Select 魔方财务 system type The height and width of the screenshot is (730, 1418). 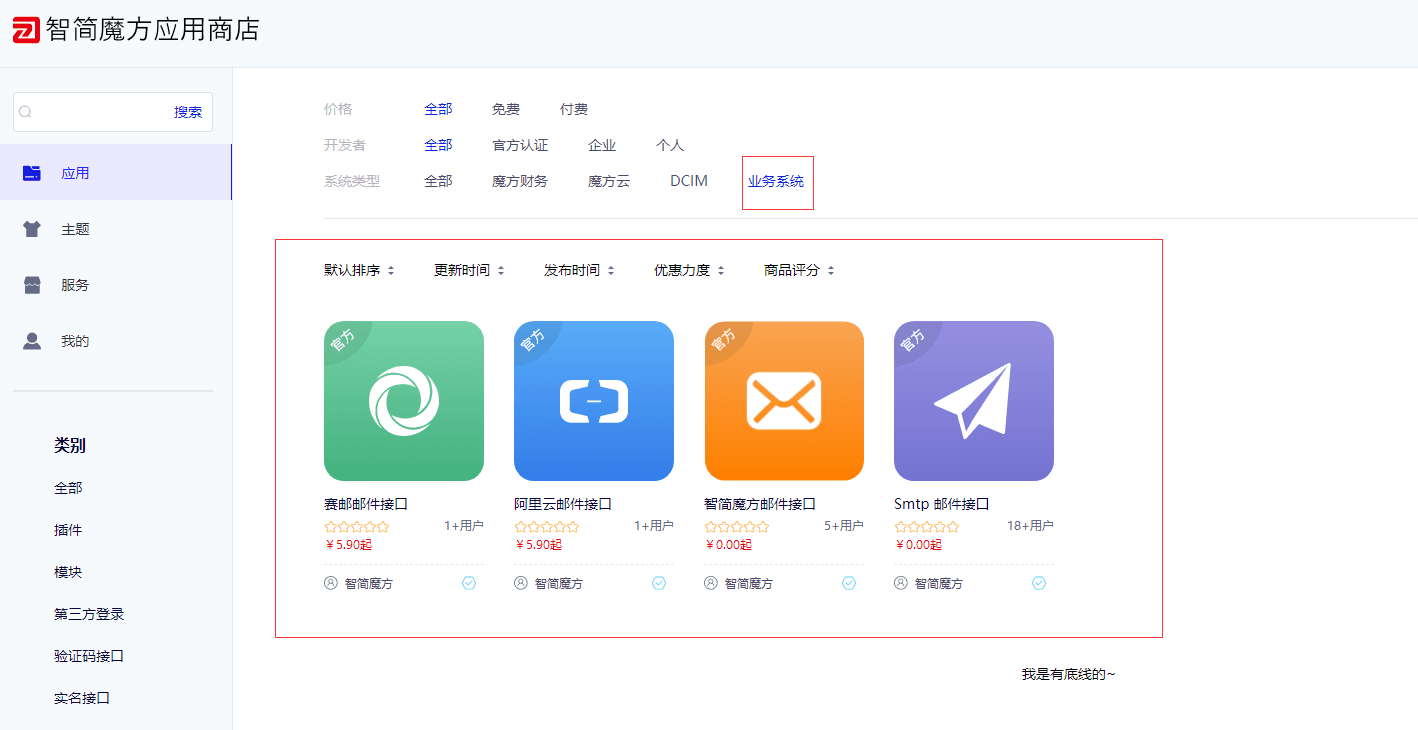pos(520,181)
